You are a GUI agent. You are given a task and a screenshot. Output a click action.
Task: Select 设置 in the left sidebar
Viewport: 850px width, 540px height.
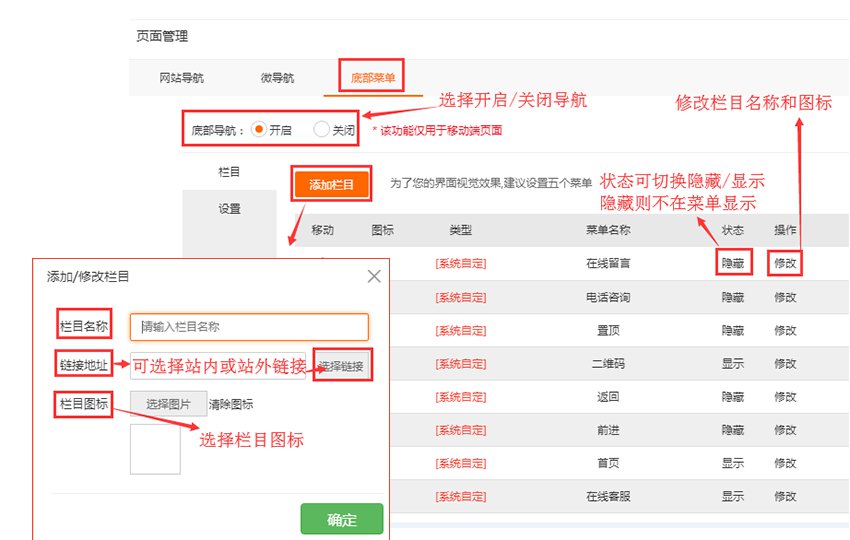(229, 209)
